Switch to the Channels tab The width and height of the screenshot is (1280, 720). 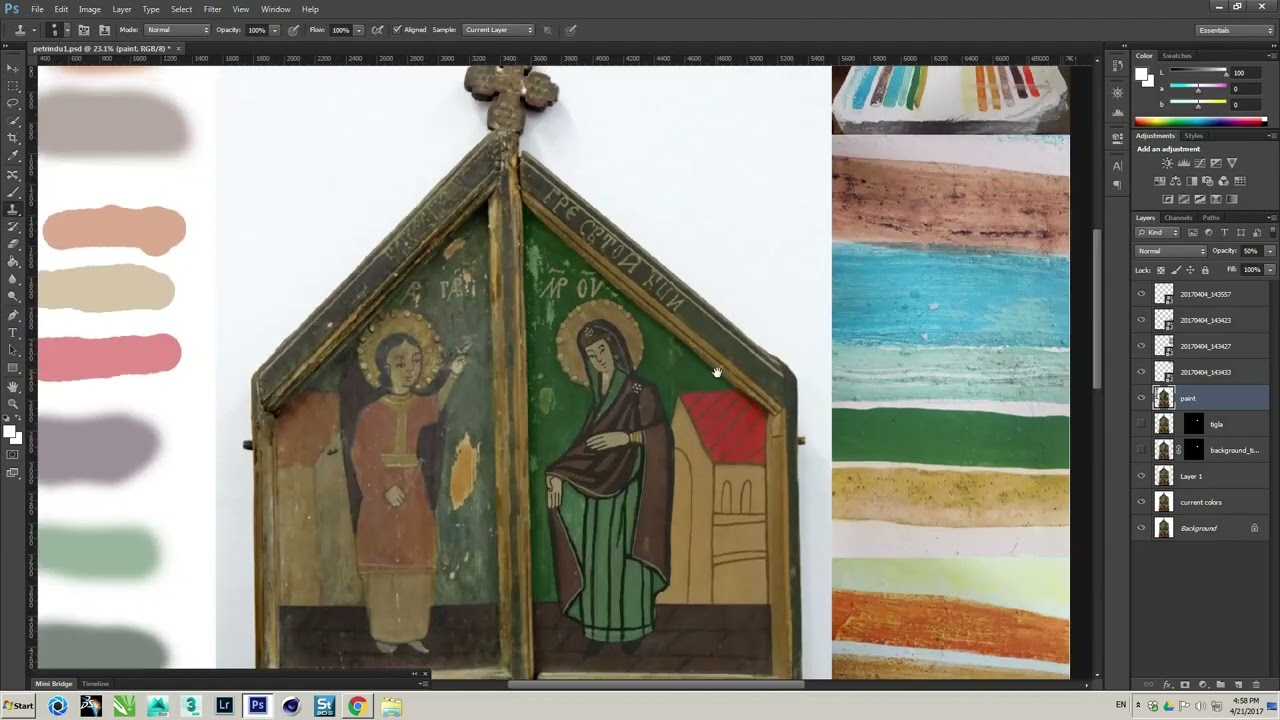point(1178,218)
